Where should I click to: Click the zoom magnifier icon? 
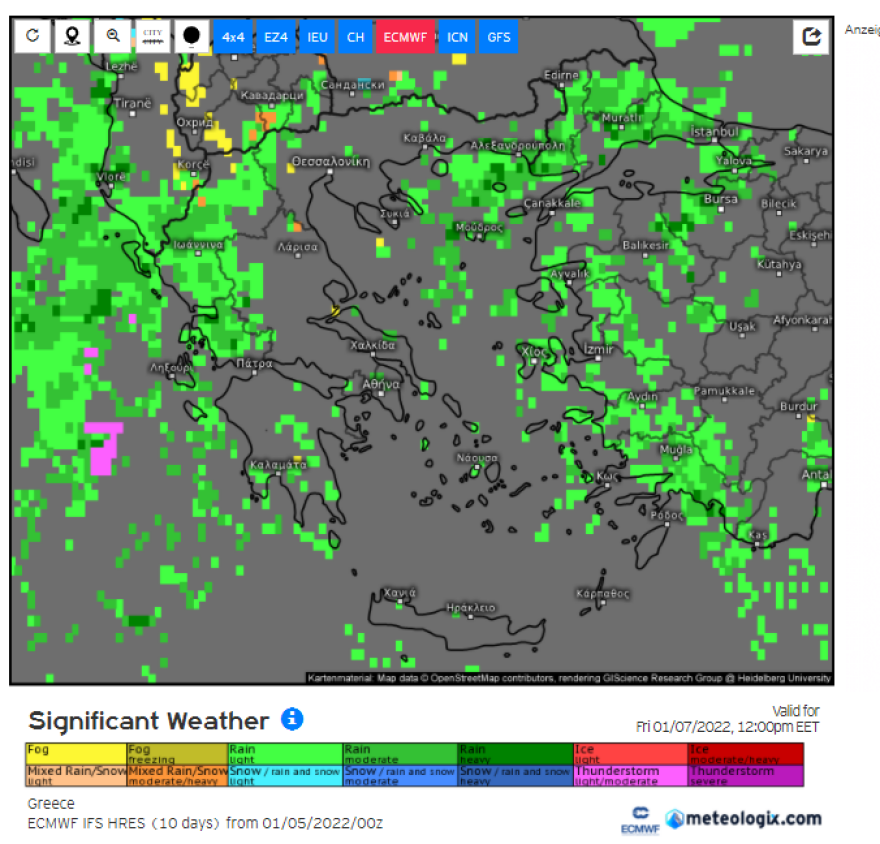click(x=113, y=36)
